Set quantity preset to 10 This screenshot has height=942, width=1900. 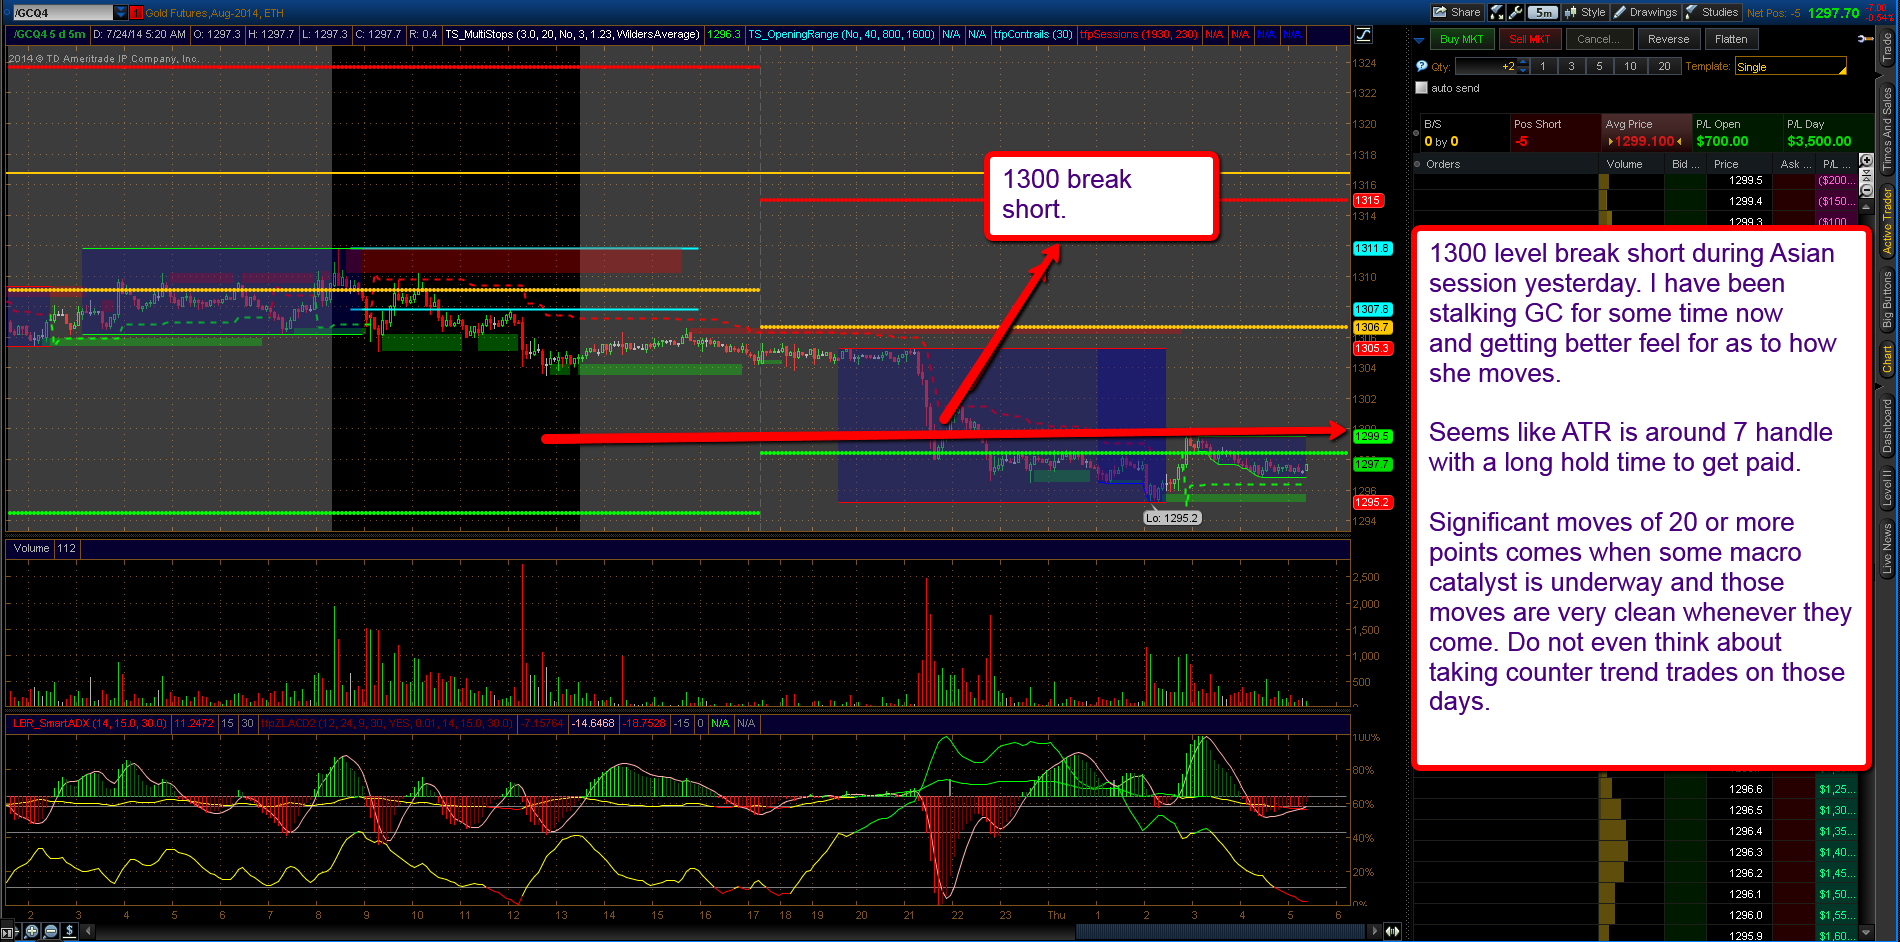[x=1630, y=67]
